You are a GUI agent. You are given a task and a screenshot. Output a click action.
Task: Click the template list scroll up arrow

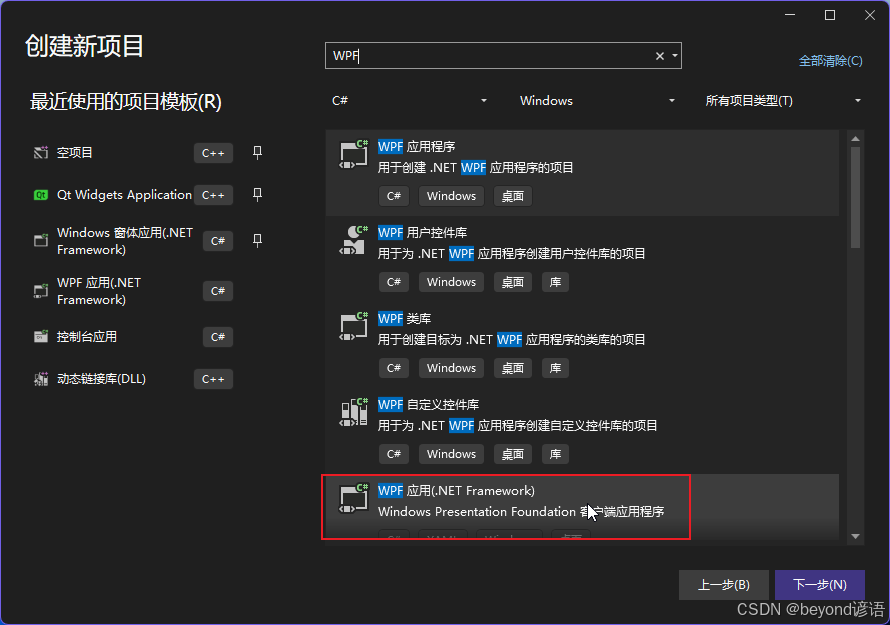(855, 139)
